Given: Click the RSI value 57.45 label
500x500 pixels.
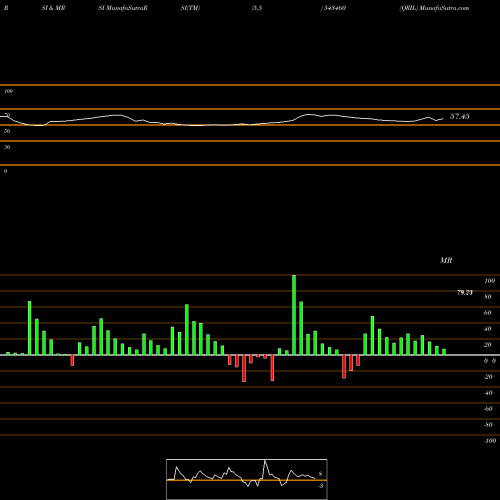Looking at the screenshot, I should [x=460, y=116].
